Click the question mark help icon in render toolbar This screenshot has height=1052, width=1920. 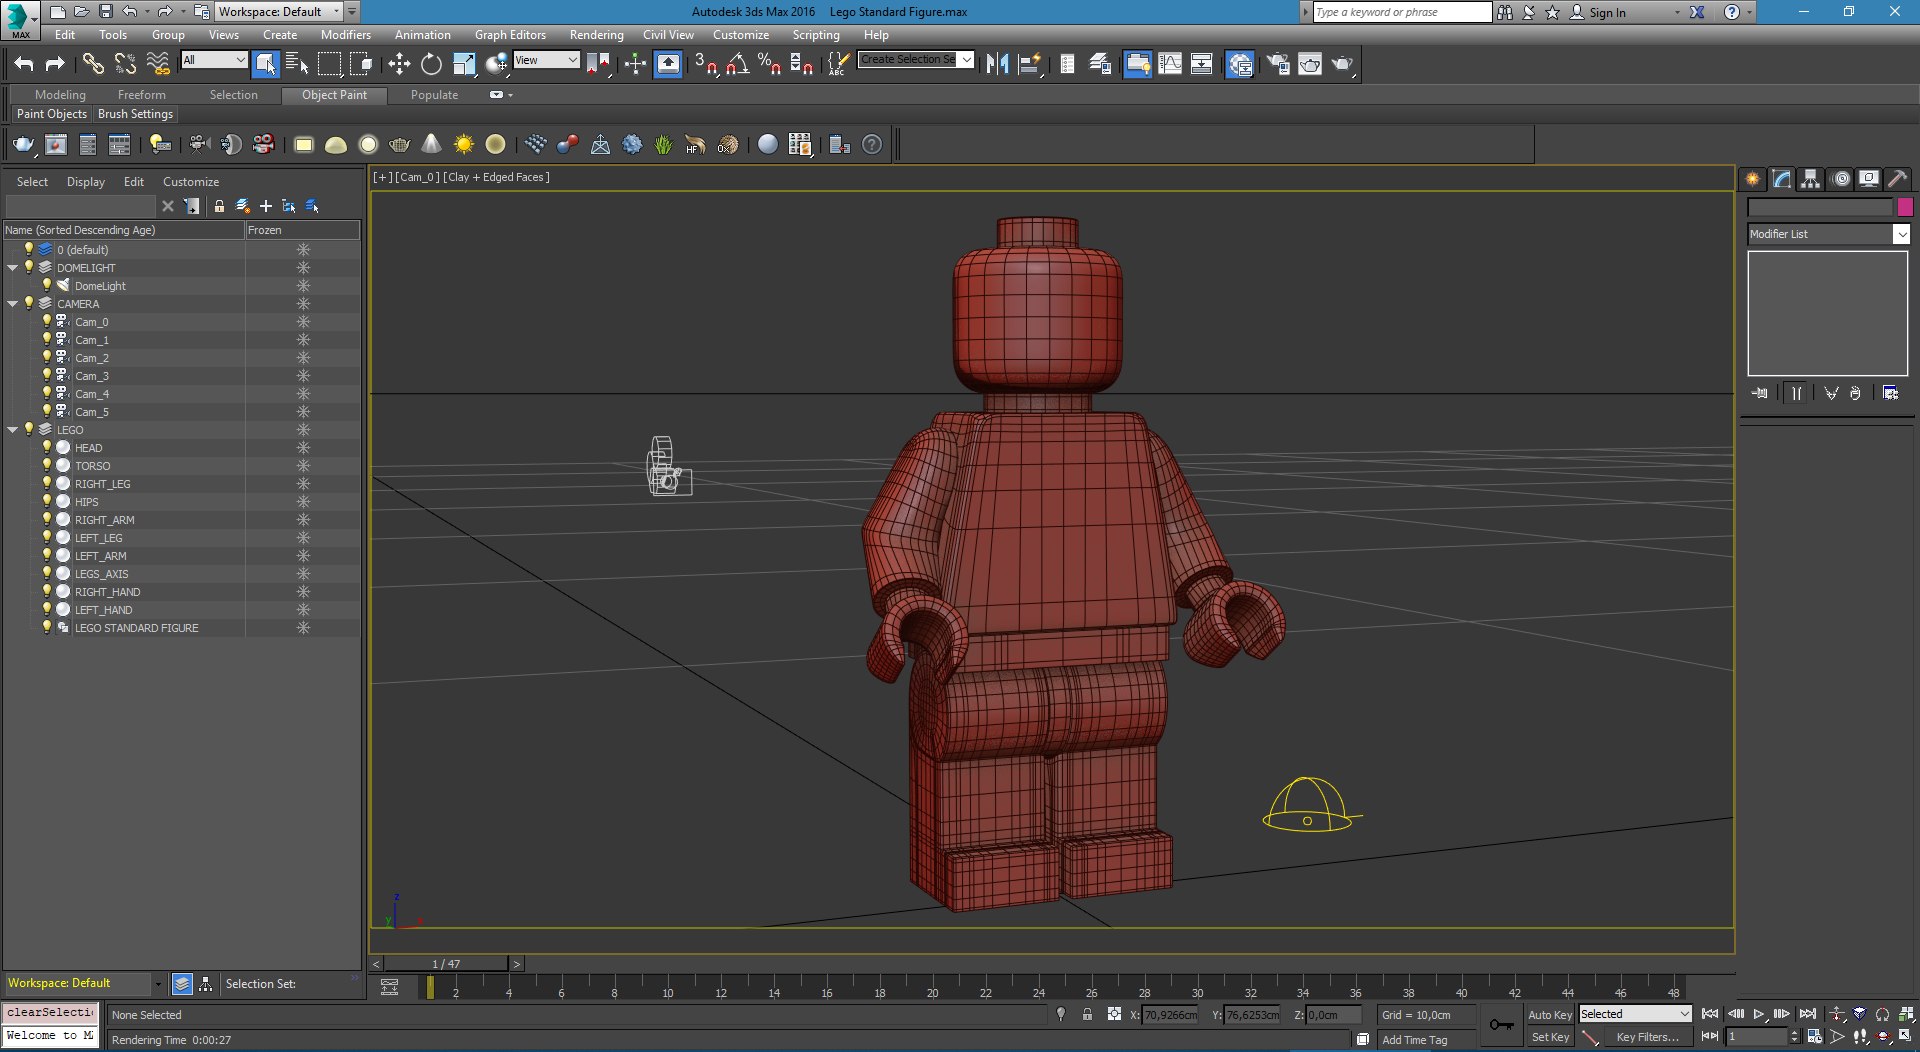click(872, 145)
